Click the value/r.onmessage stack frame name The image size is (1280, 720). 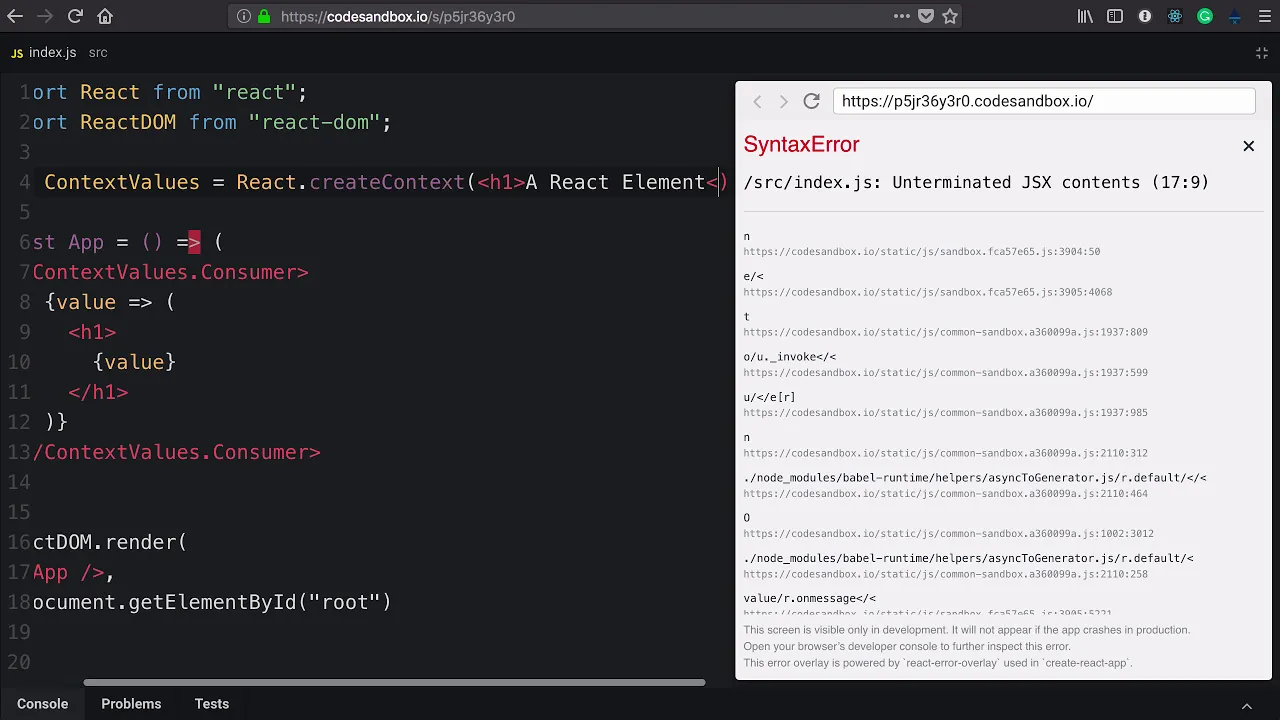809,598
